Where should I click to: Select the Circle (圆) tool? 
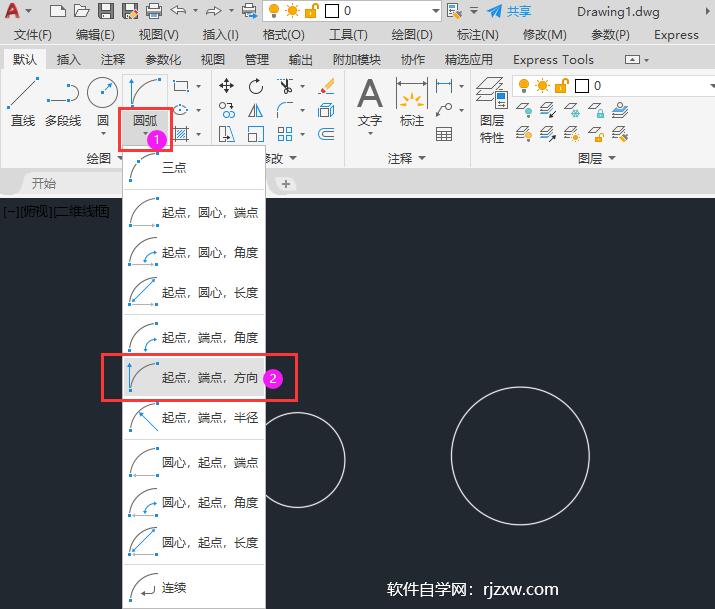[103, 100]
